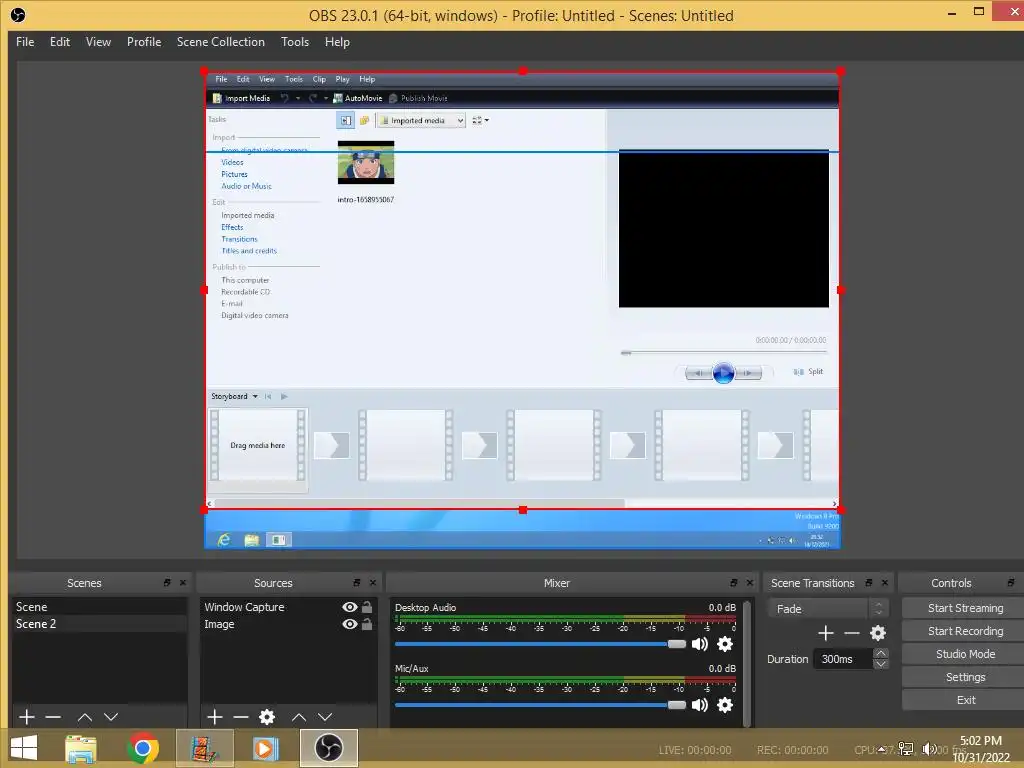Open the Help menu
The height and width of the screenshot is (768, 1024).
[337, 42]
